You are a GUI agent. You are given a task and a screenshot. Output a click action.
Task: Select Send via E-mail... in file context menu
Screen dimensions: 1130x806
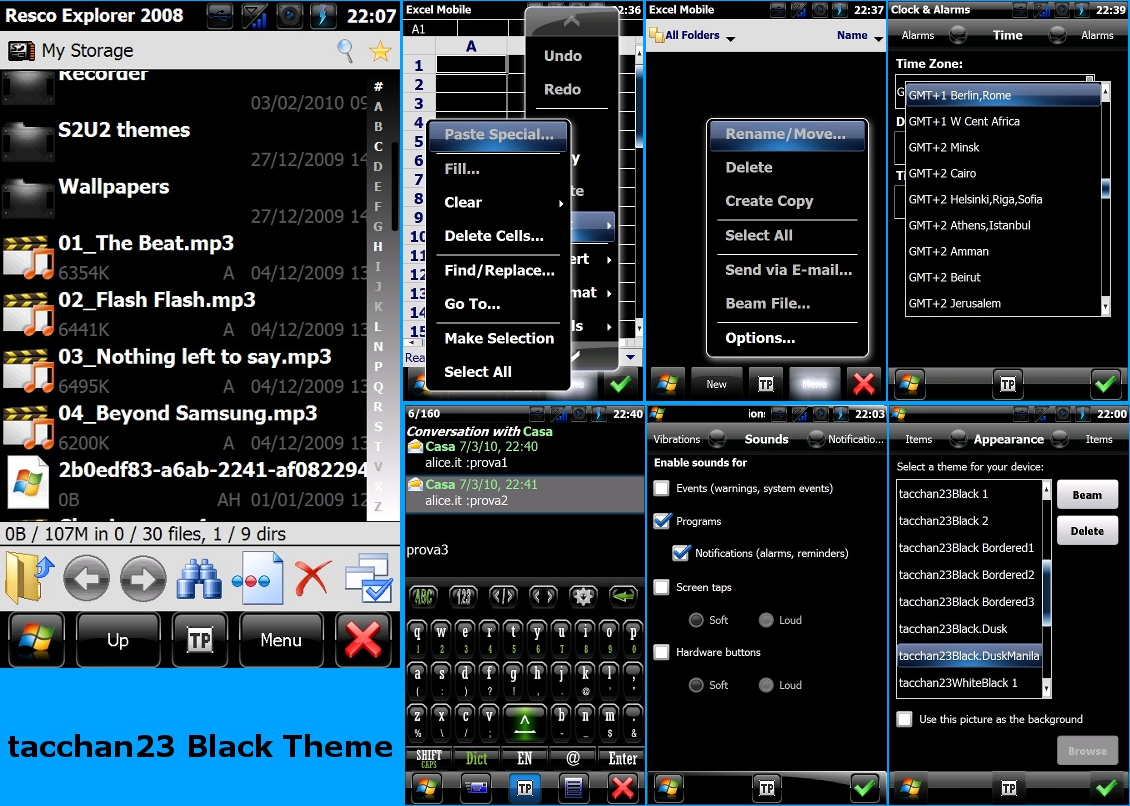788,270
